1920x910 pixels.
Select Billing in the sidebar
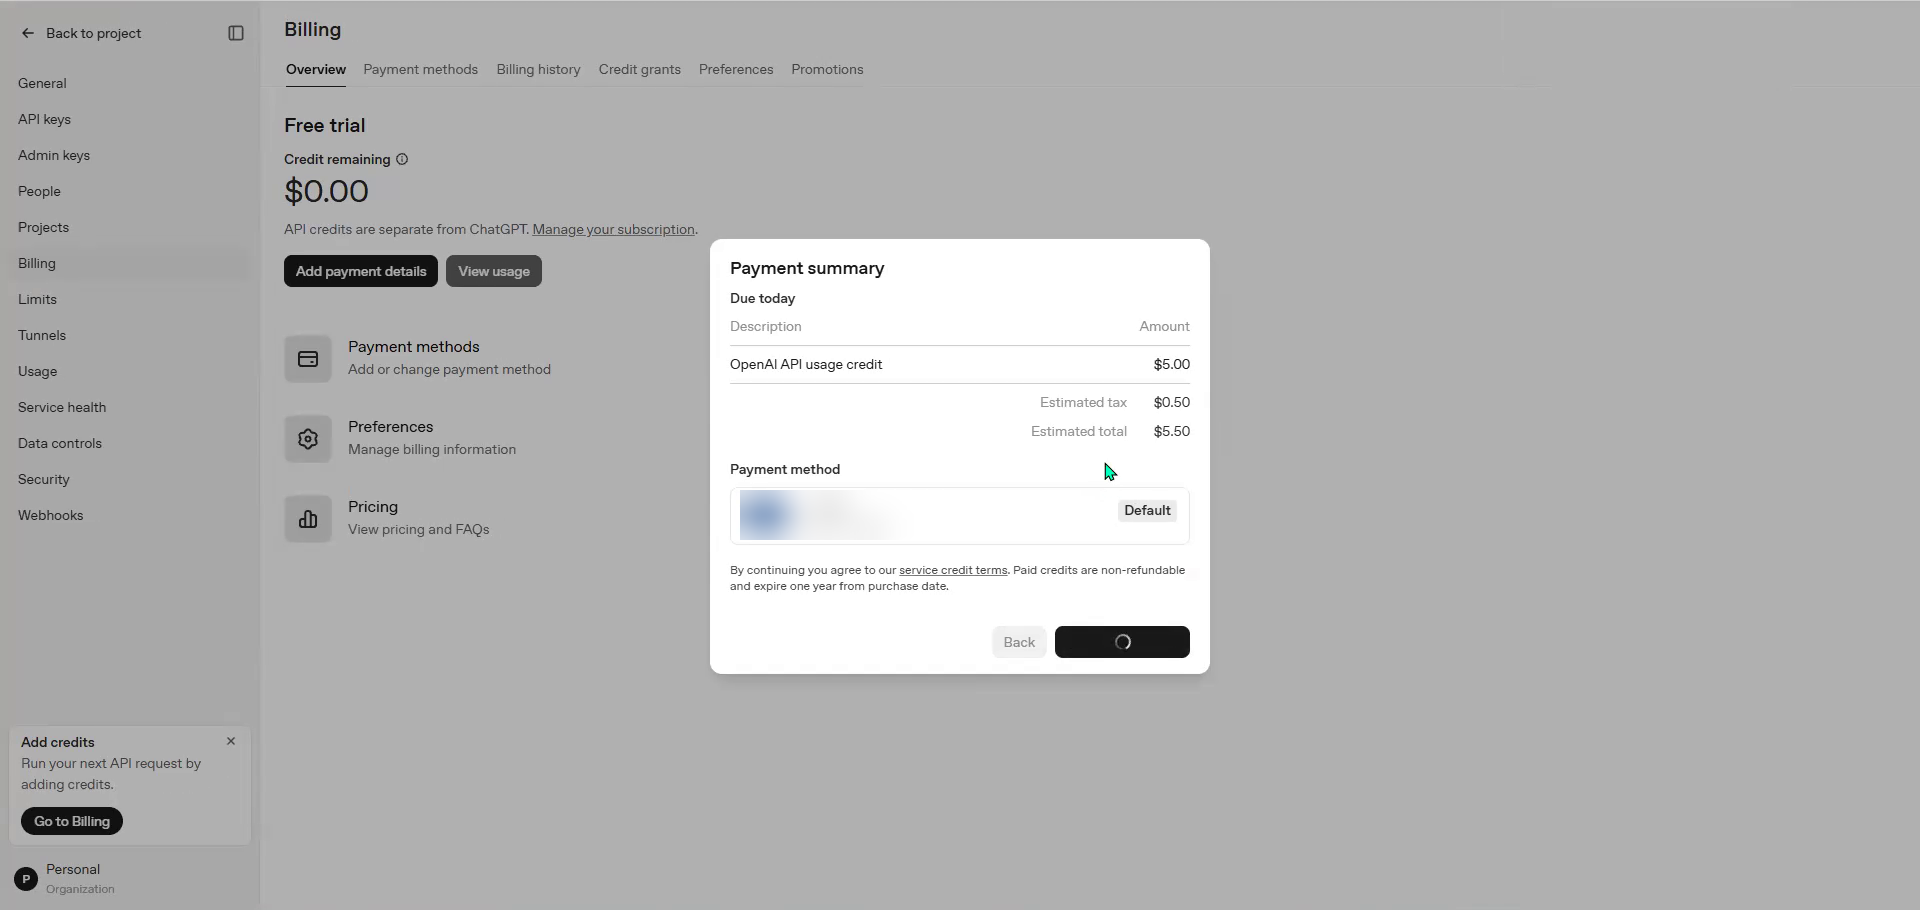(130, 263)
